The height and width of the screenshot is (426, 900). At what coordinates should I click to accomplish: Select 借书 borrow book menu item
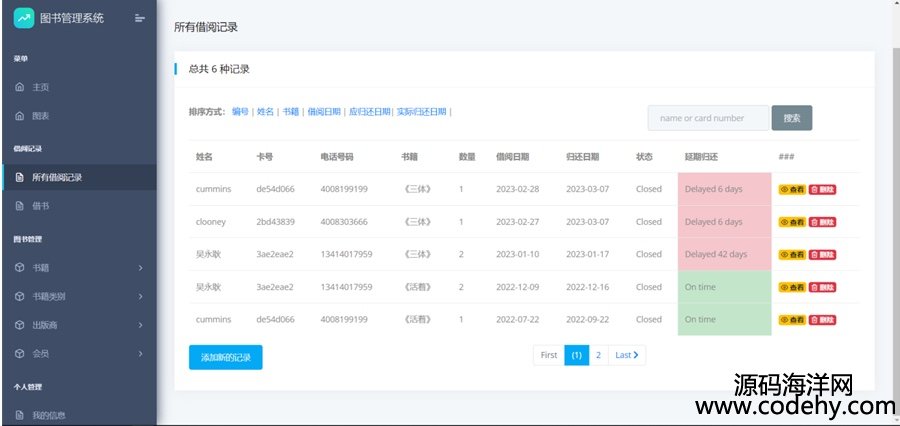[40, 206]
